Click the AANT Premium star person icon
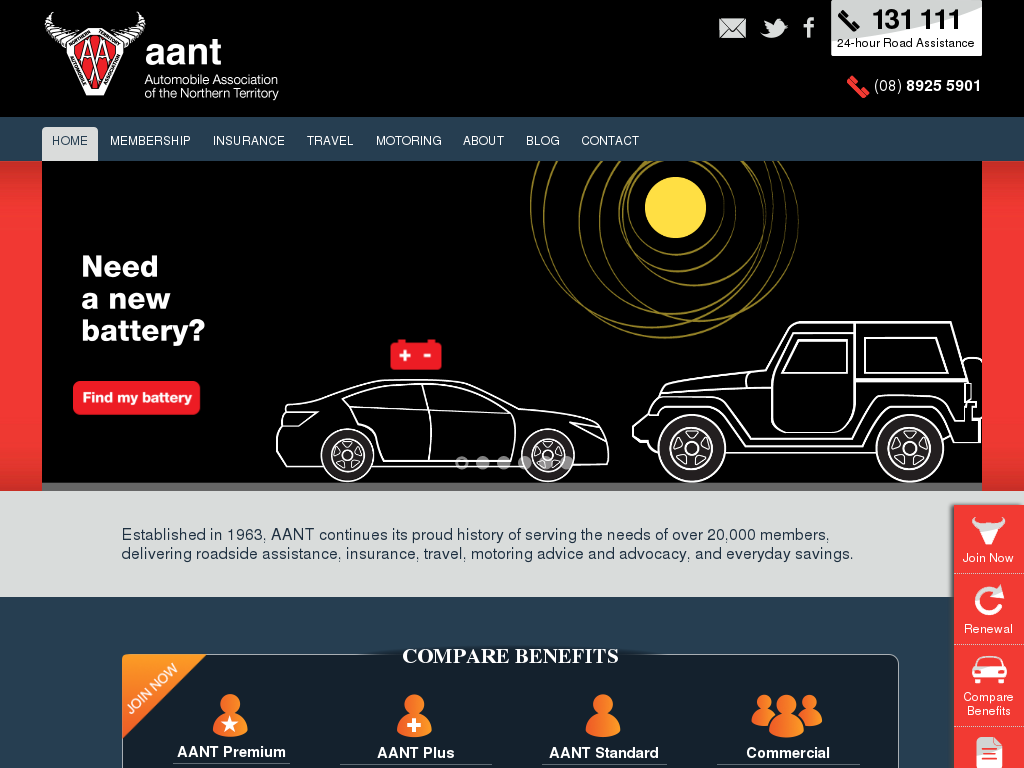Image resolution: width=1024 pixels, height=768 pixels. 230,715
